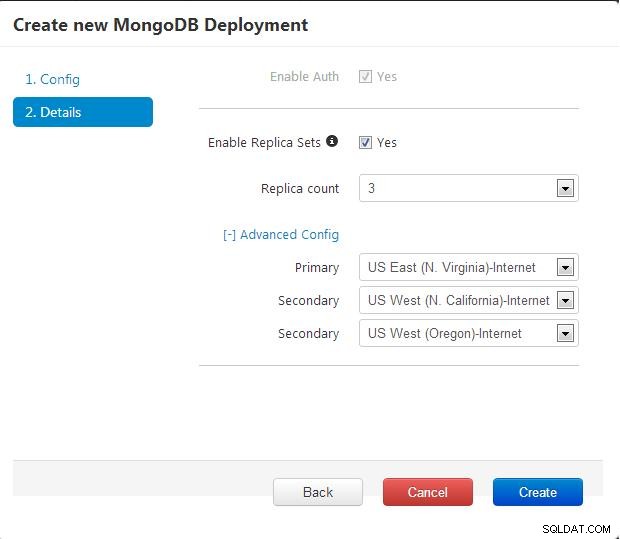Click the Yes label next to Enable Auth
The height and width of the screenshot is (539, 620).
coord(386,76)
